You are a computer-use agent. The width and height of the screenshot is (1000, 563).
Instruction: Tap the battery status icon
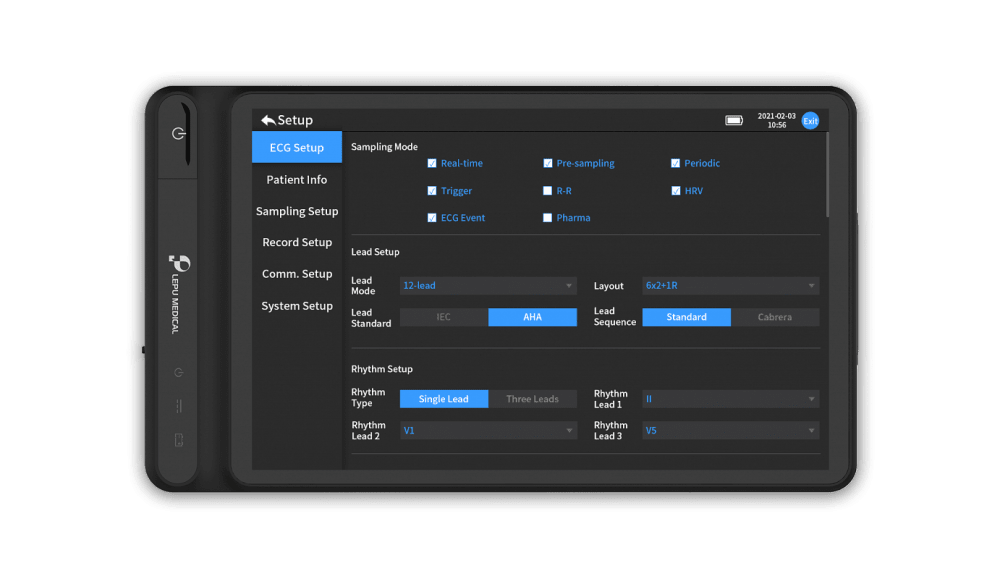(x=734, y=120)
